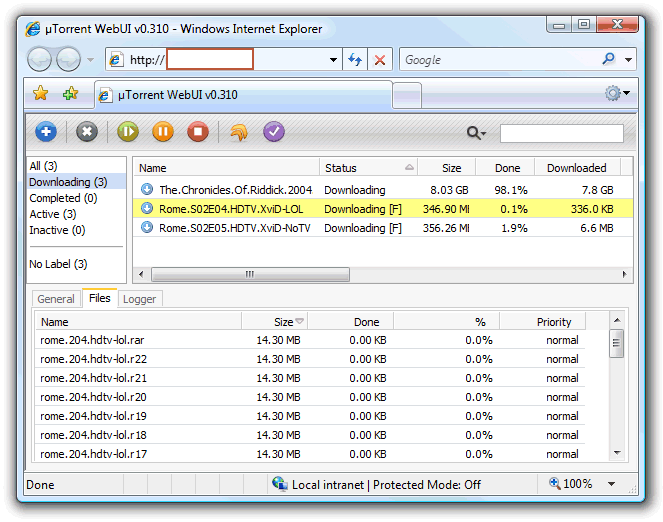Click the Rome.S02E04 torrent status icon
This screenshot has width=663, height=522.
(x=147, y=208)
